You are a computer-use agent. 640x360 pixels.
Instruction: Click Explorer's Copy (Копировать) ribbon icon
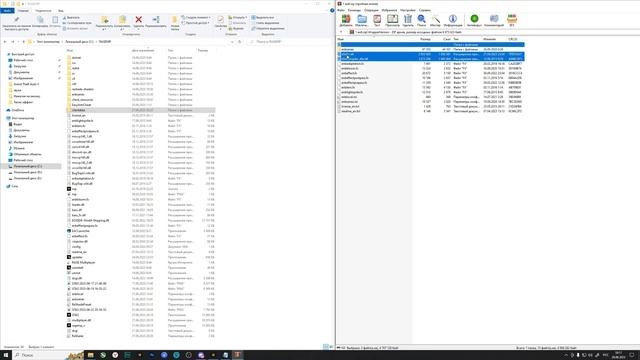tap(40, 22)
